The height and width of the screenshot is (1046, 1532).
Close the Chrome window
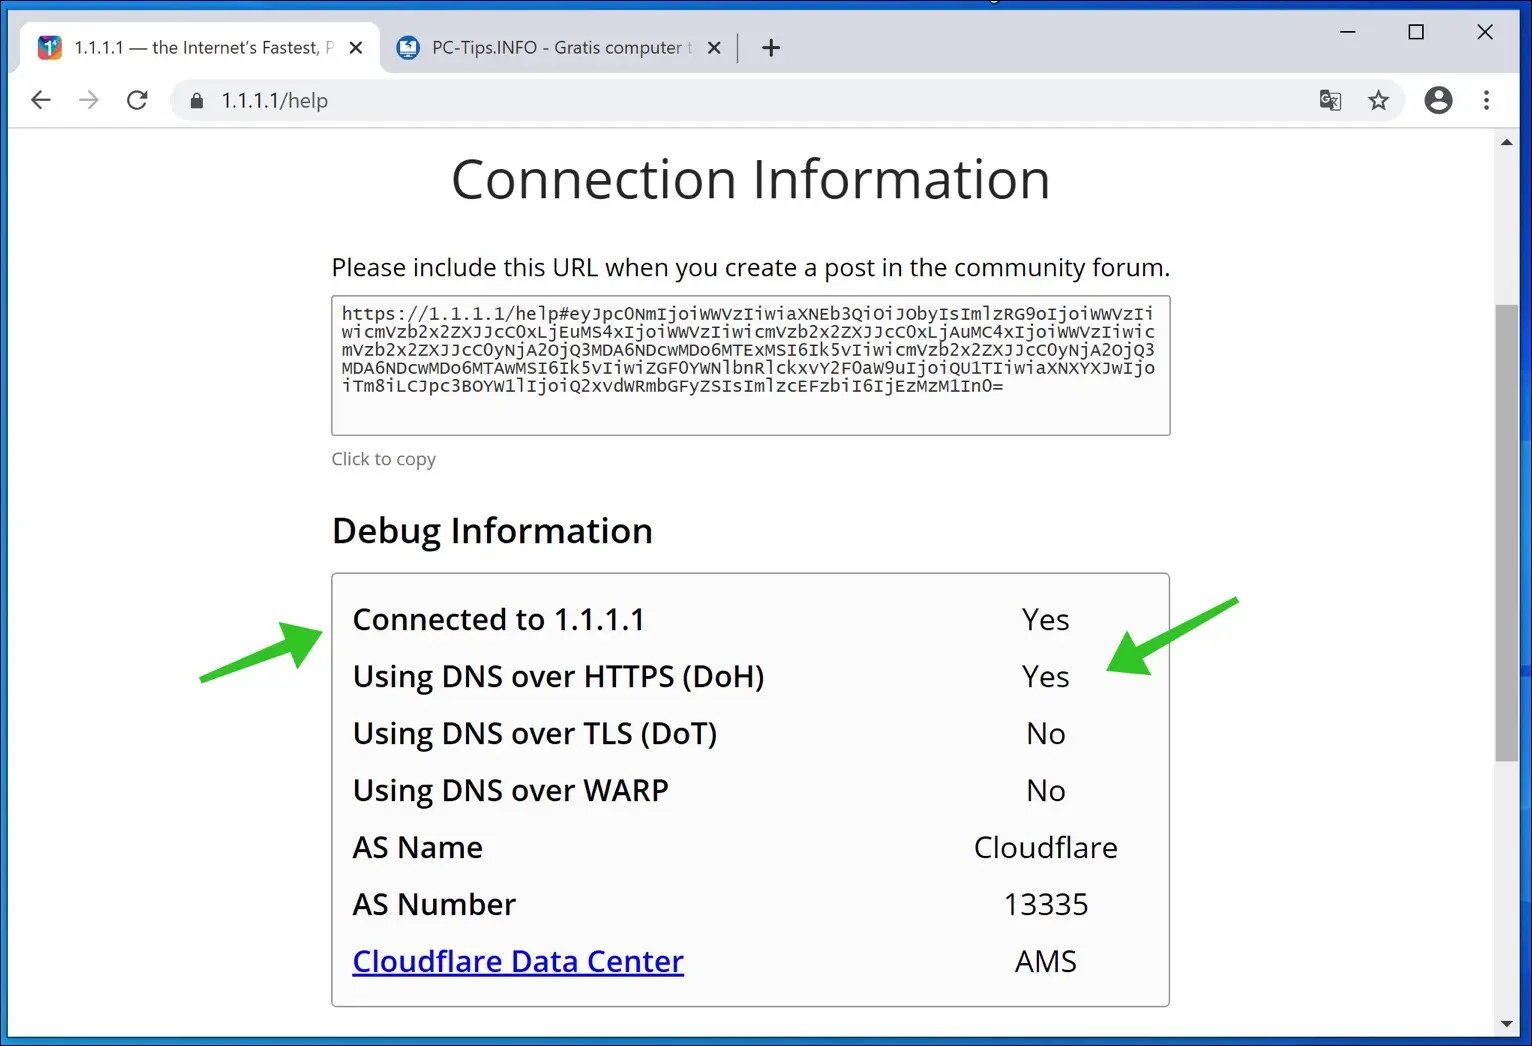[x=1485, y=32]
